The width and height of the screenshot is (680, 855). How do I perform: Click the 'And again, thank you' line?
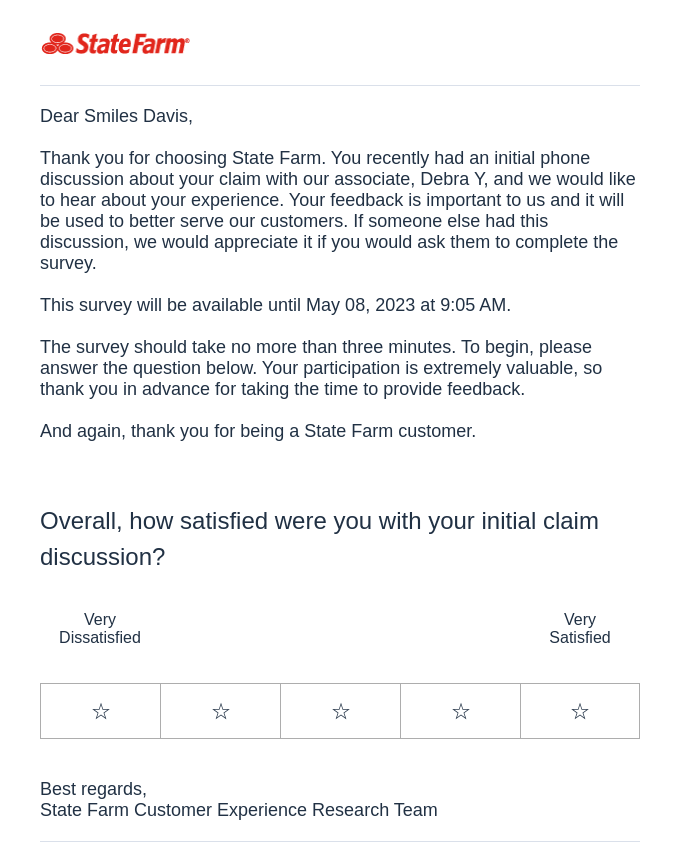[x=258, y=431]
